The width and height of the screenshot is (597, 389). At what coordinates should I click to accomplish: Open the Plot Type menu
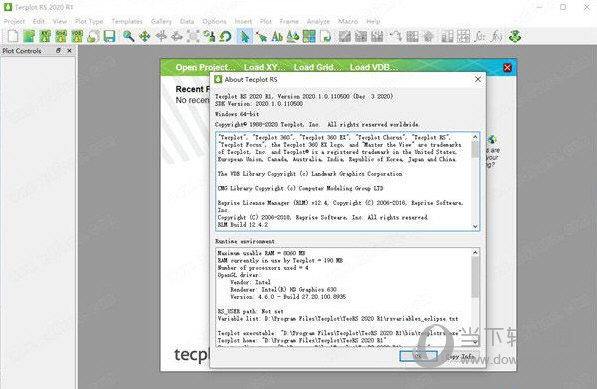89,21
